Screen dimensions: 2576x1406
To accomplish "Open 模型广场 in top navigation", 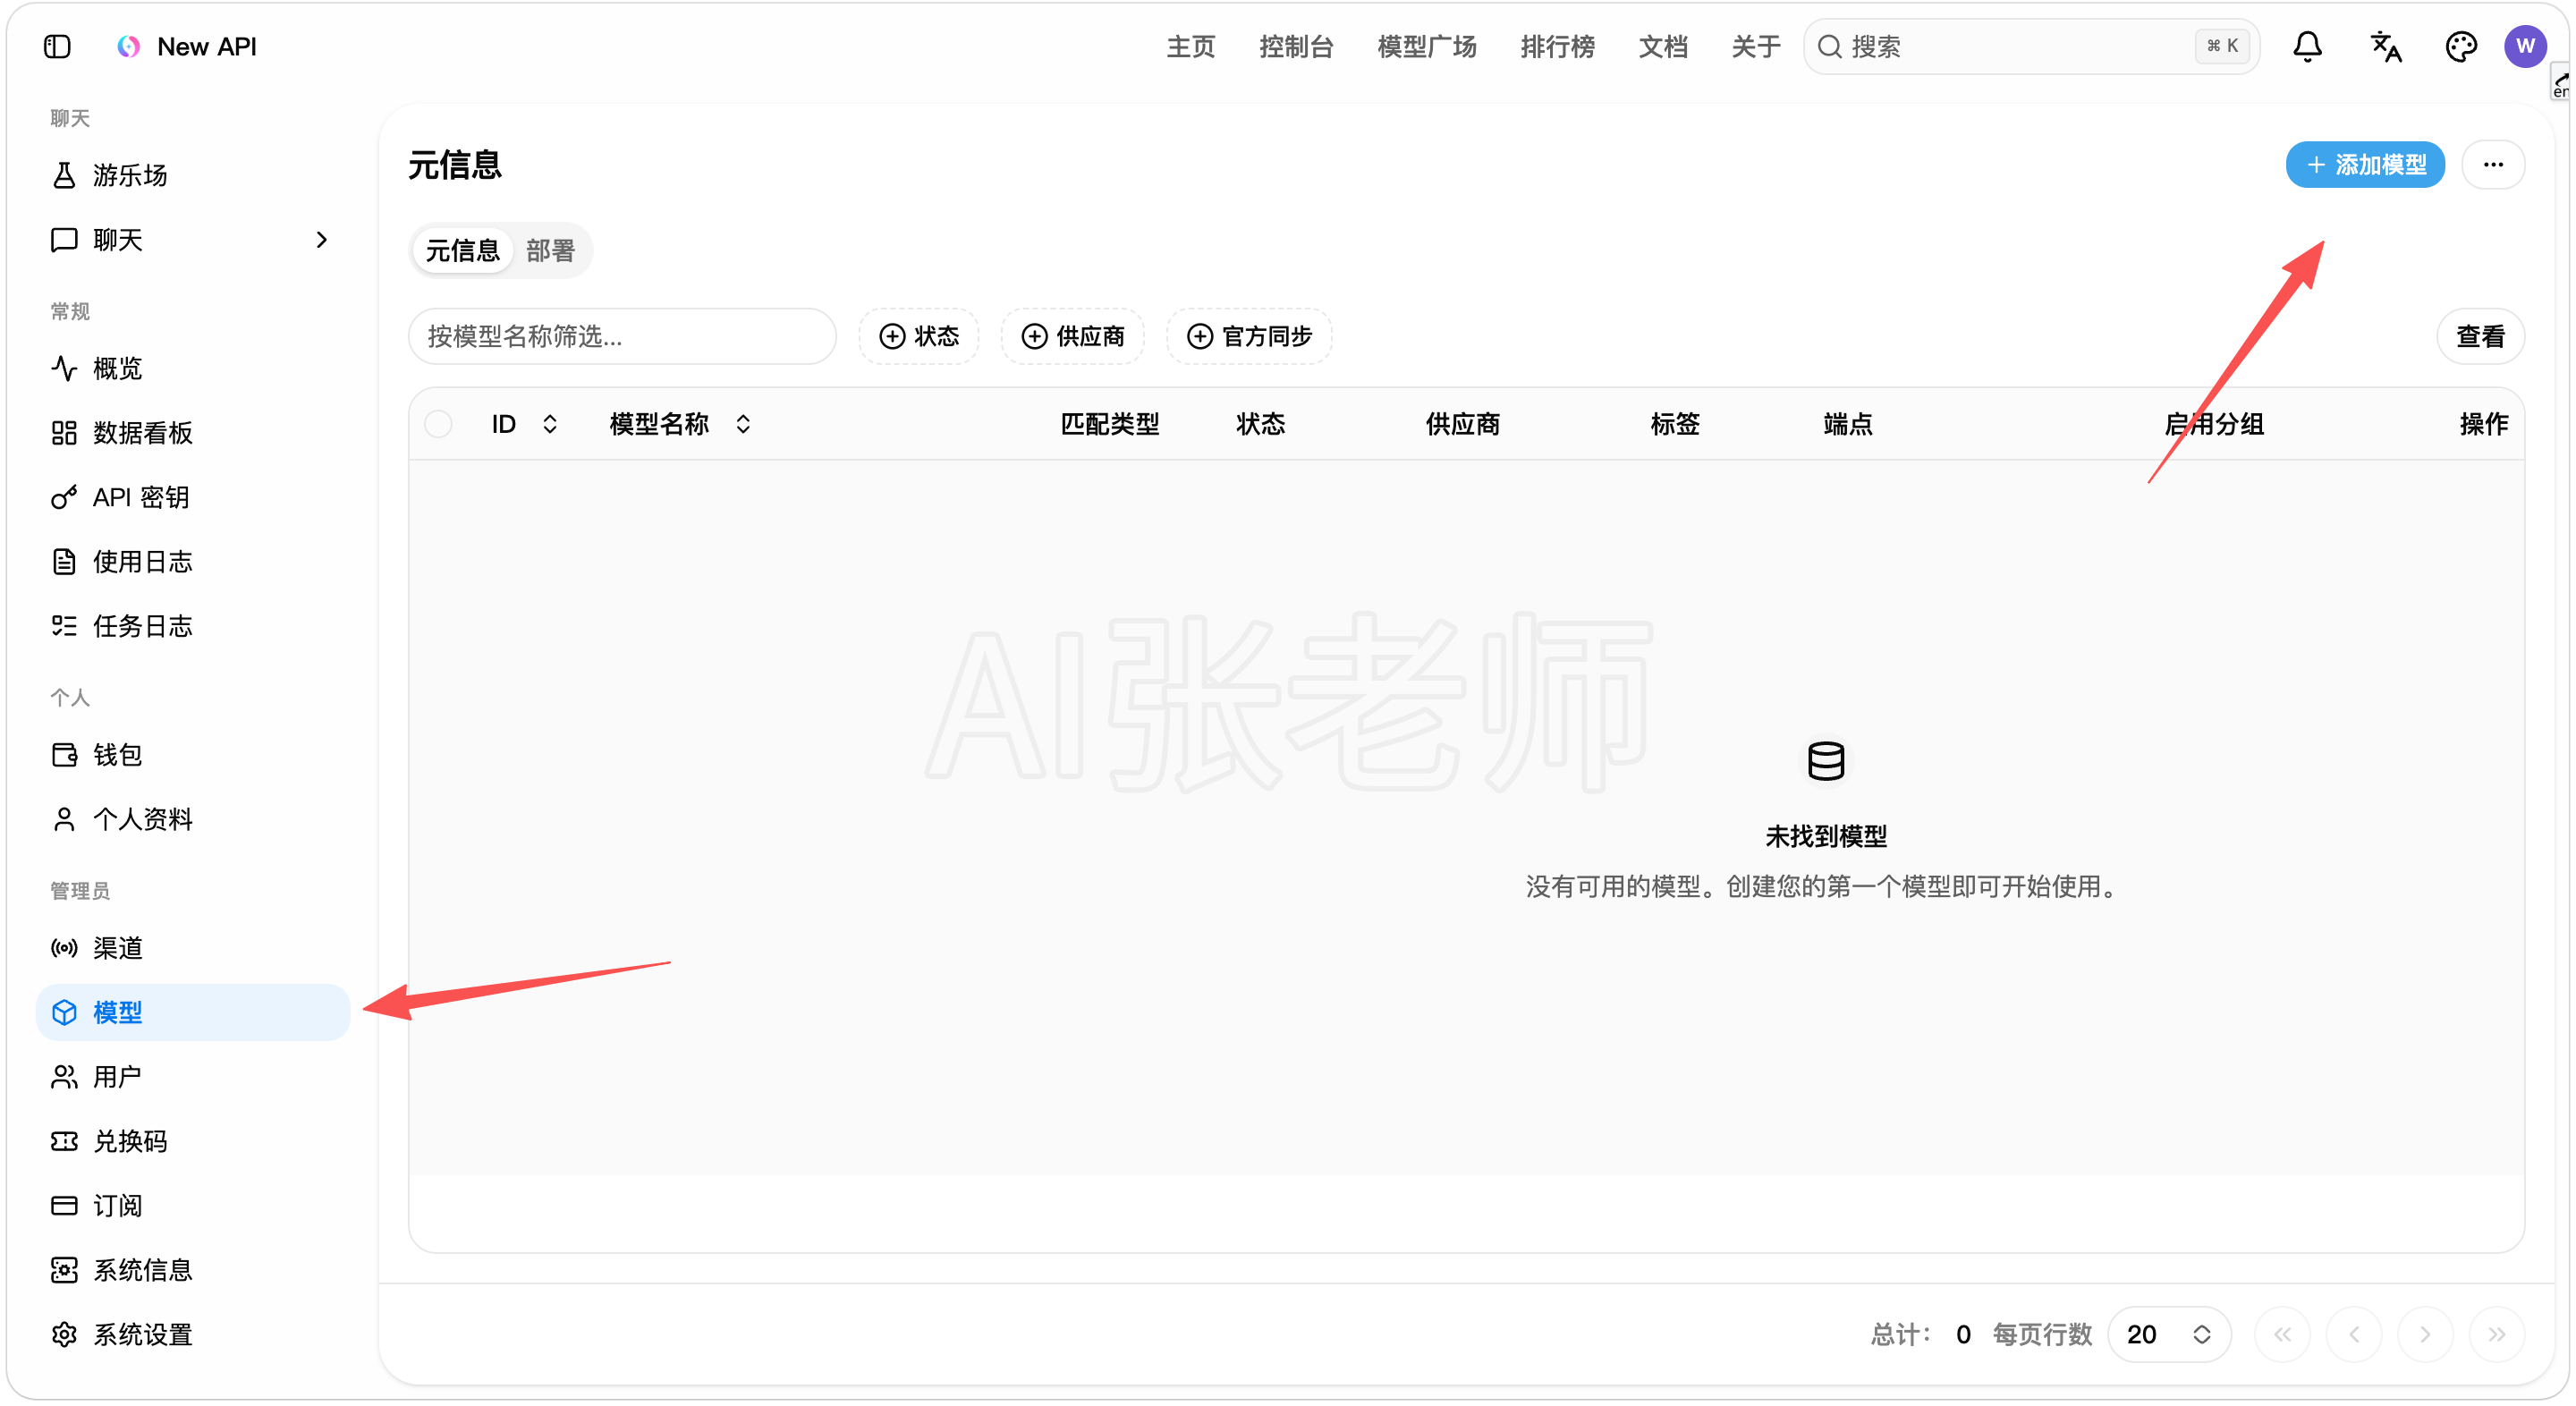I will point(1426,46).
